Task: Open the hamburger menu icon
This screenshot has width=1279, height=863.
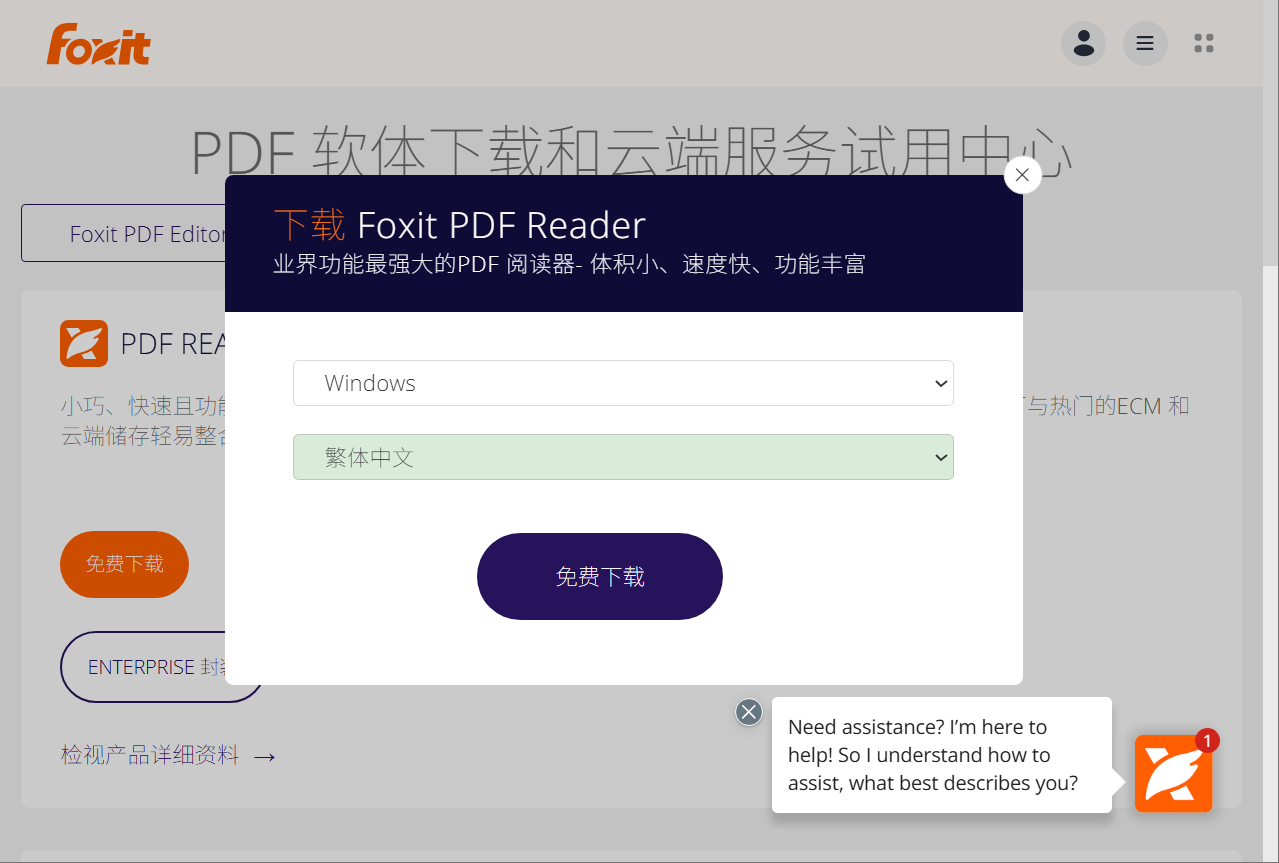Action: [x=1145, y=44]
